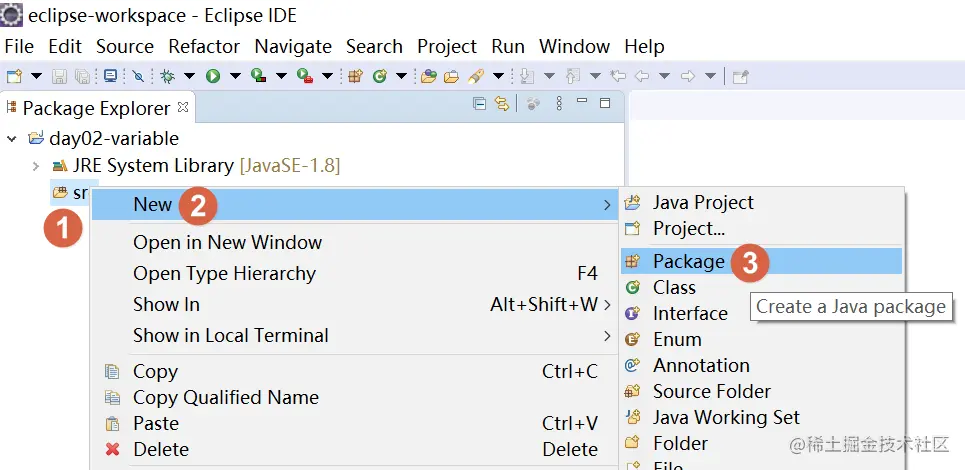This screenshot has height=470, width=965.
Task: Click the Save All toolbar icon
Action: [82, 76]
